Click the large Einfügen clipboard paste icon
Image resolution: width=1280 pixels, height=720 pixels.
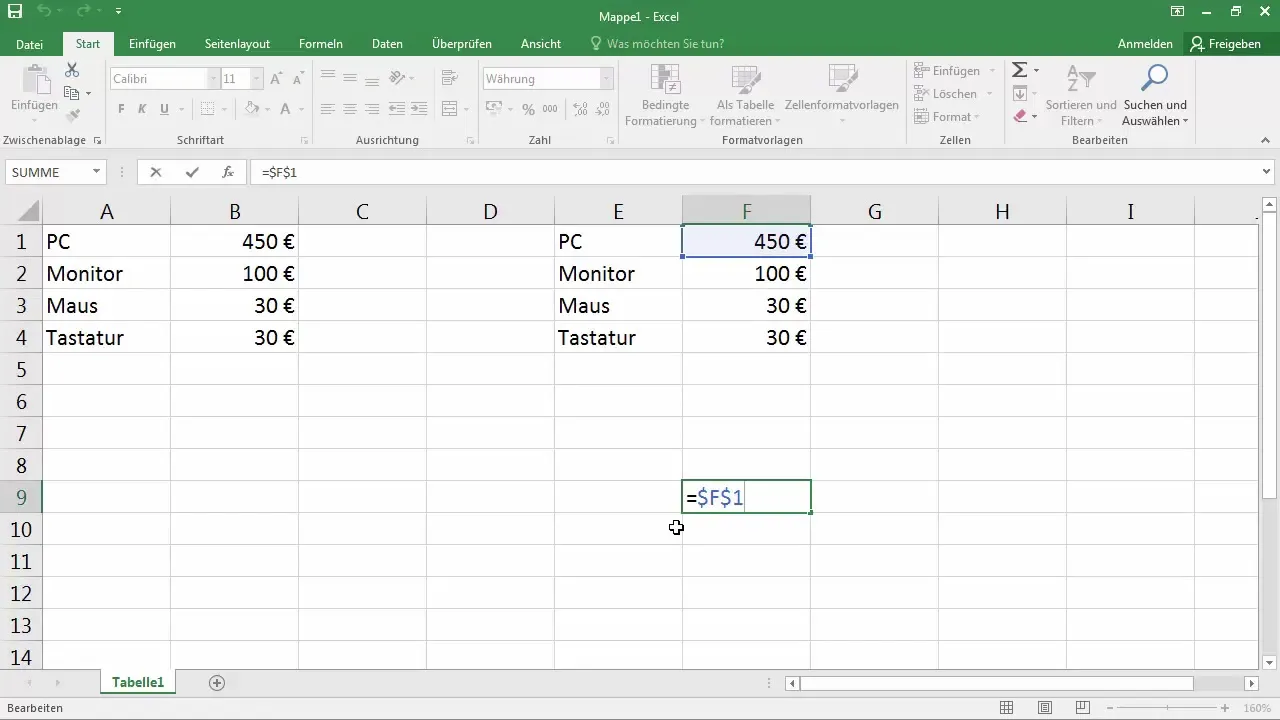click(35, 80)
